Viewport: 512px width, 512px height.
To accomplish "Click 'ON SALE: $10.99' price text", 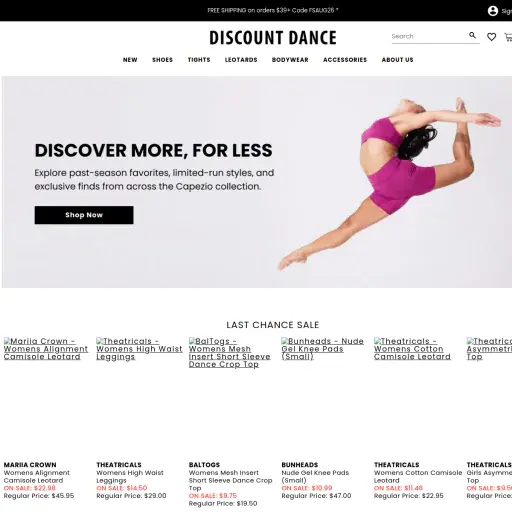I will click(x=307, y=488).
